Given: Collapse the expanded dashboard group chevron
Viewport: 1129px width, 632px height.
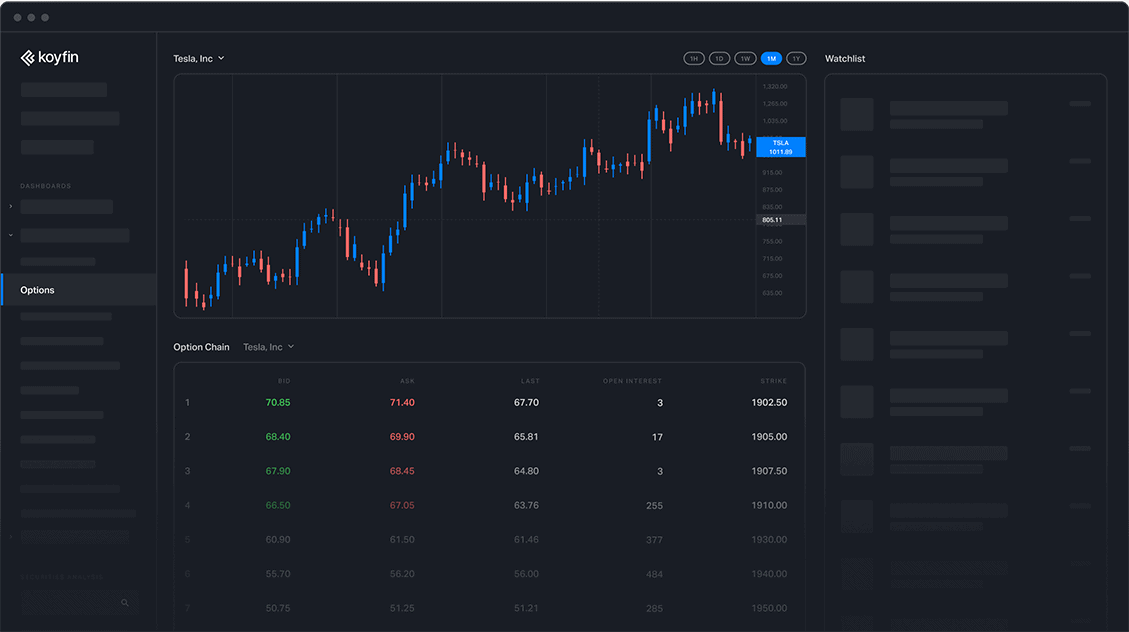Looking at the screenshot, I should [11, 236].
